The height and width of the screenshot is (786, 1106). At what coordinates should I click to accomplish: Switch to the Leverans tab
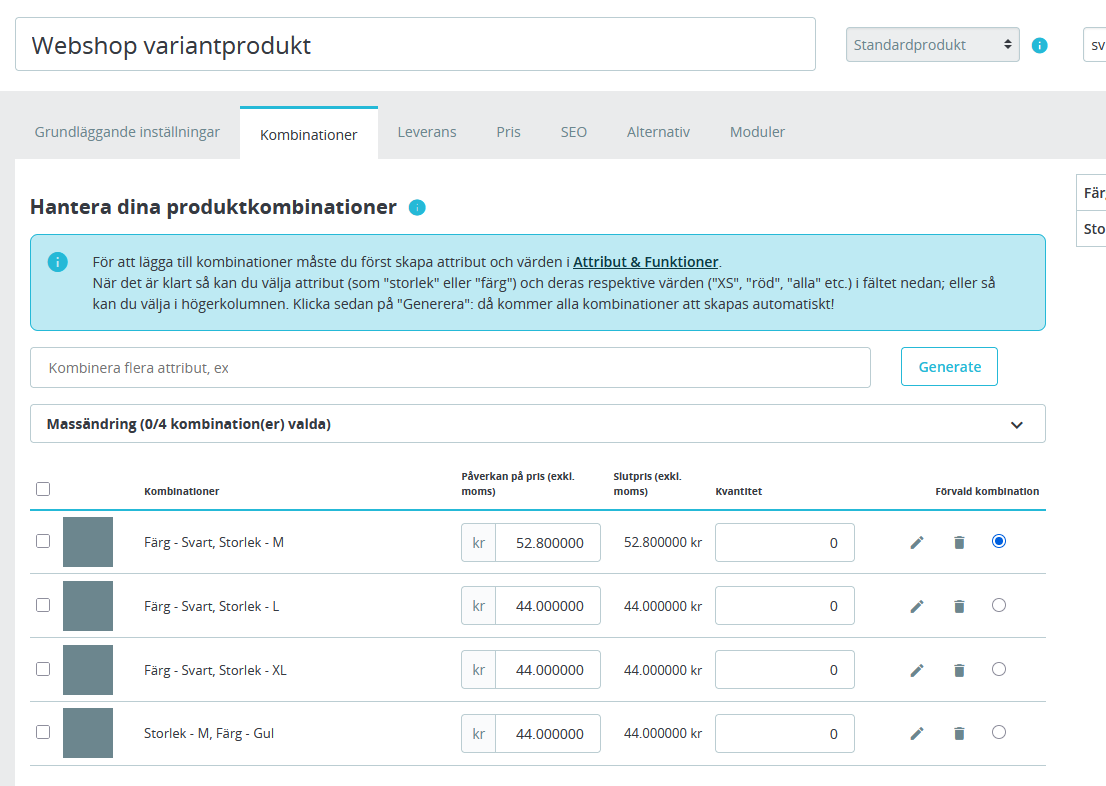[426, 132]
